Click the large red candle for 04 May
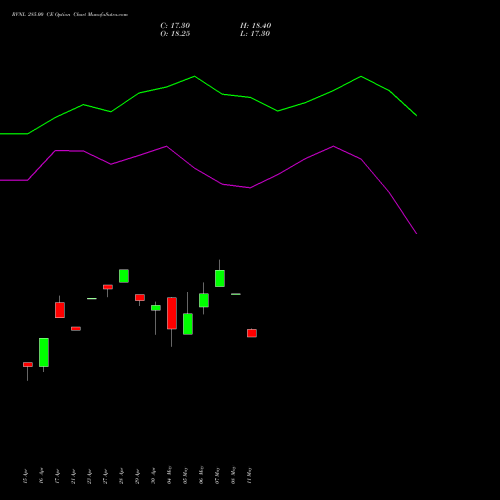The width and height of the screenshot is (500, 500). [x=172, y=313]
